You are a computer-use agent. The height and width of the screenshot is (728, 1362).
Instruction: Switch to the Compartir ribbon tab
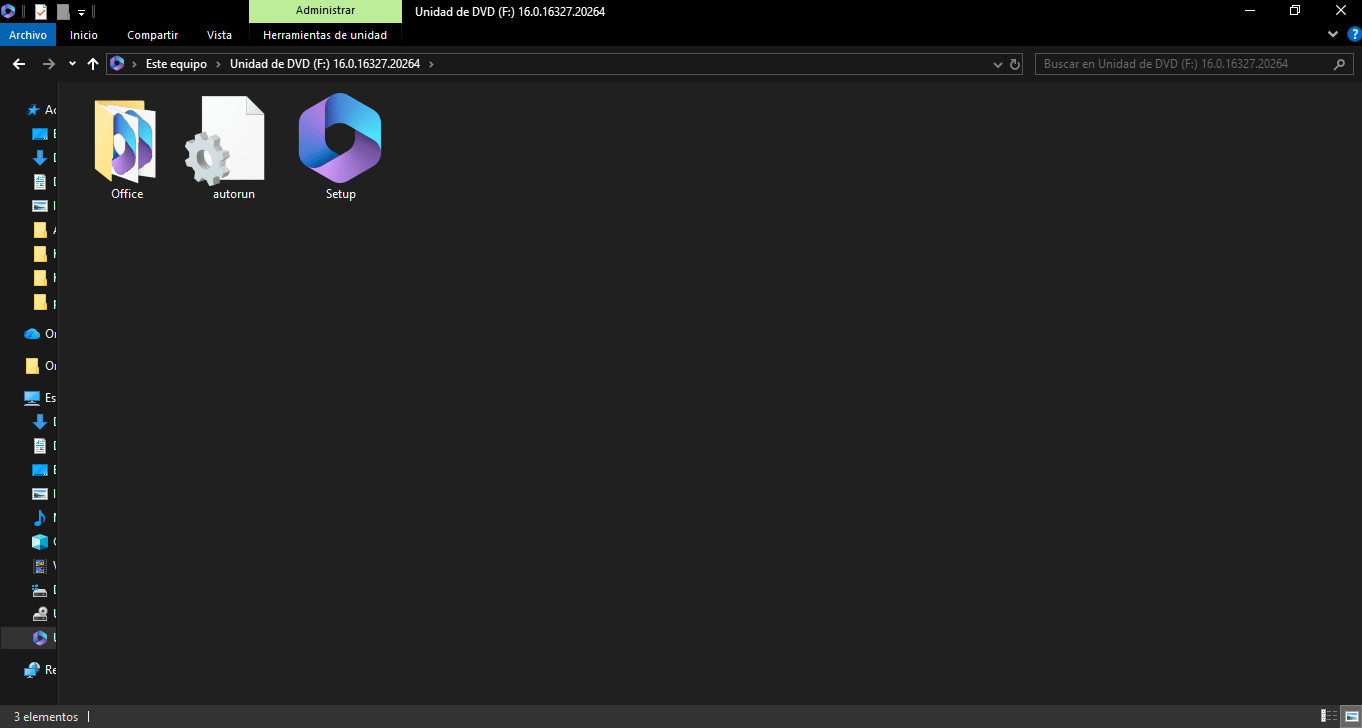153,35
